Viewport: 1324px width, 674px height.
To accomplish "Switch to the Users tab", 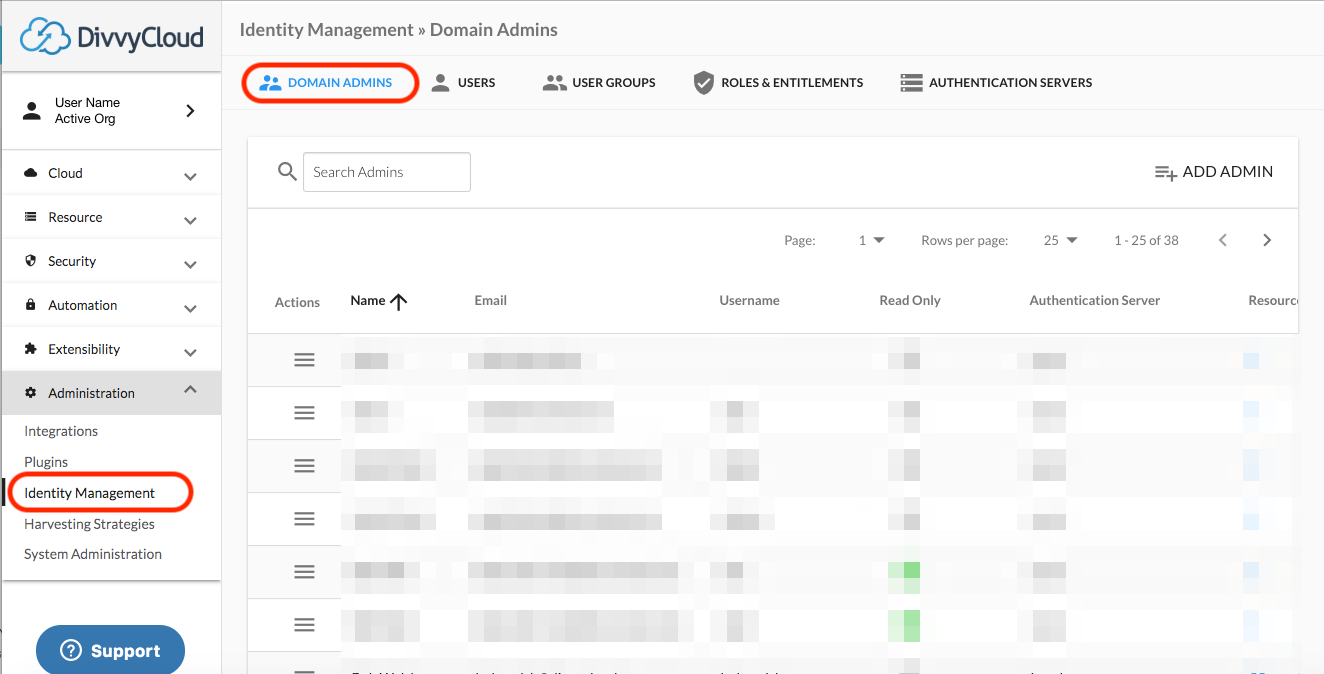I will 463,82.
